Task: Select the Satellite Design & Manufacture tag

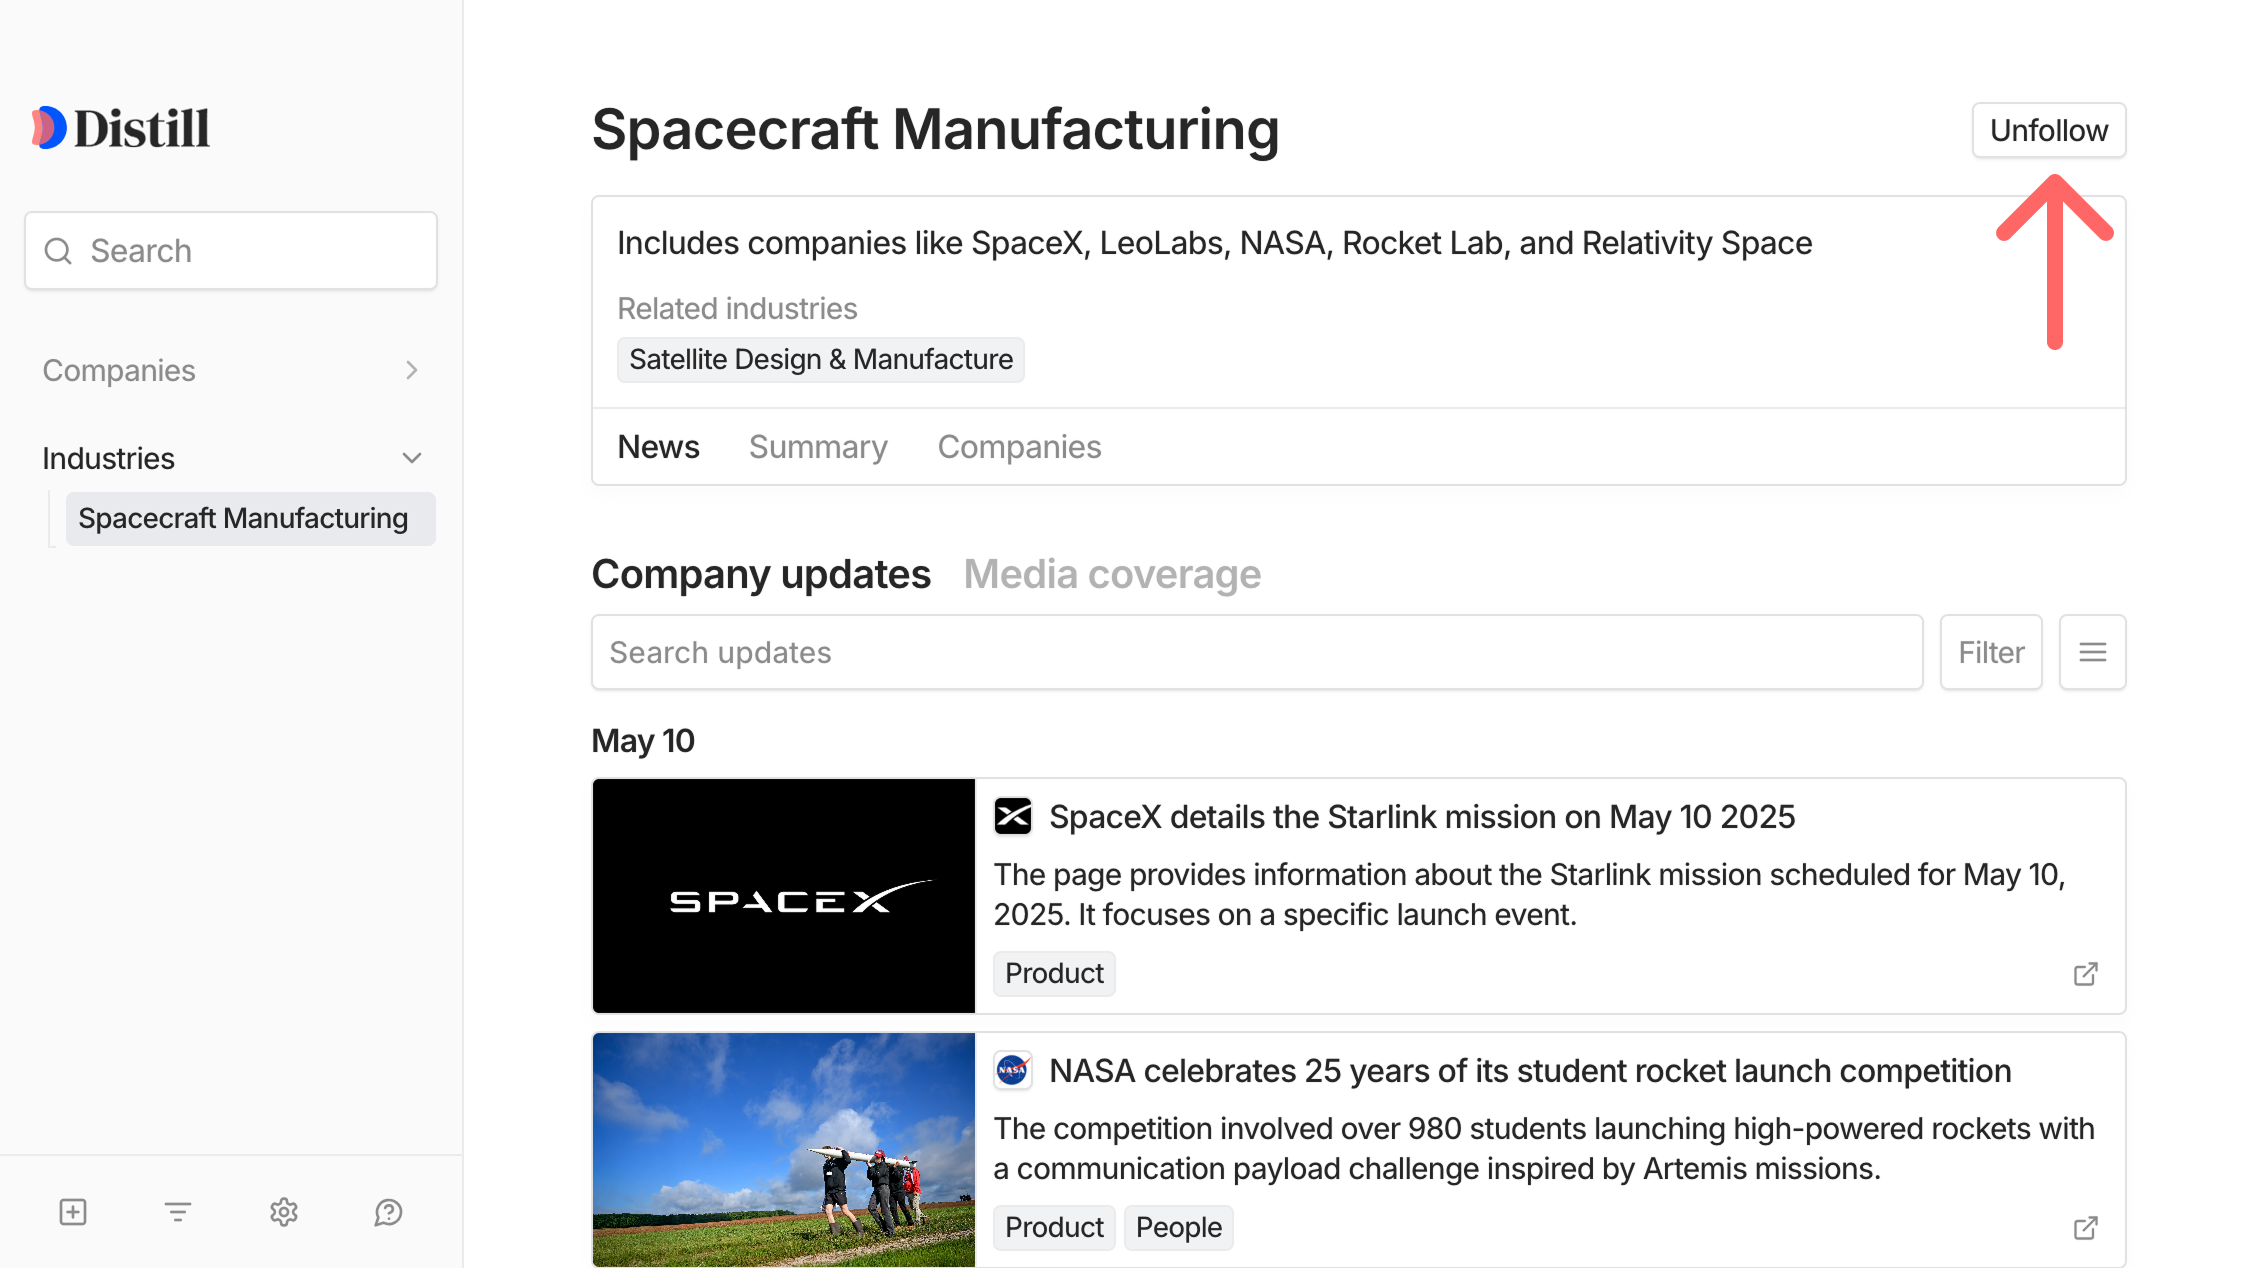Action: (x=820, y=359)
